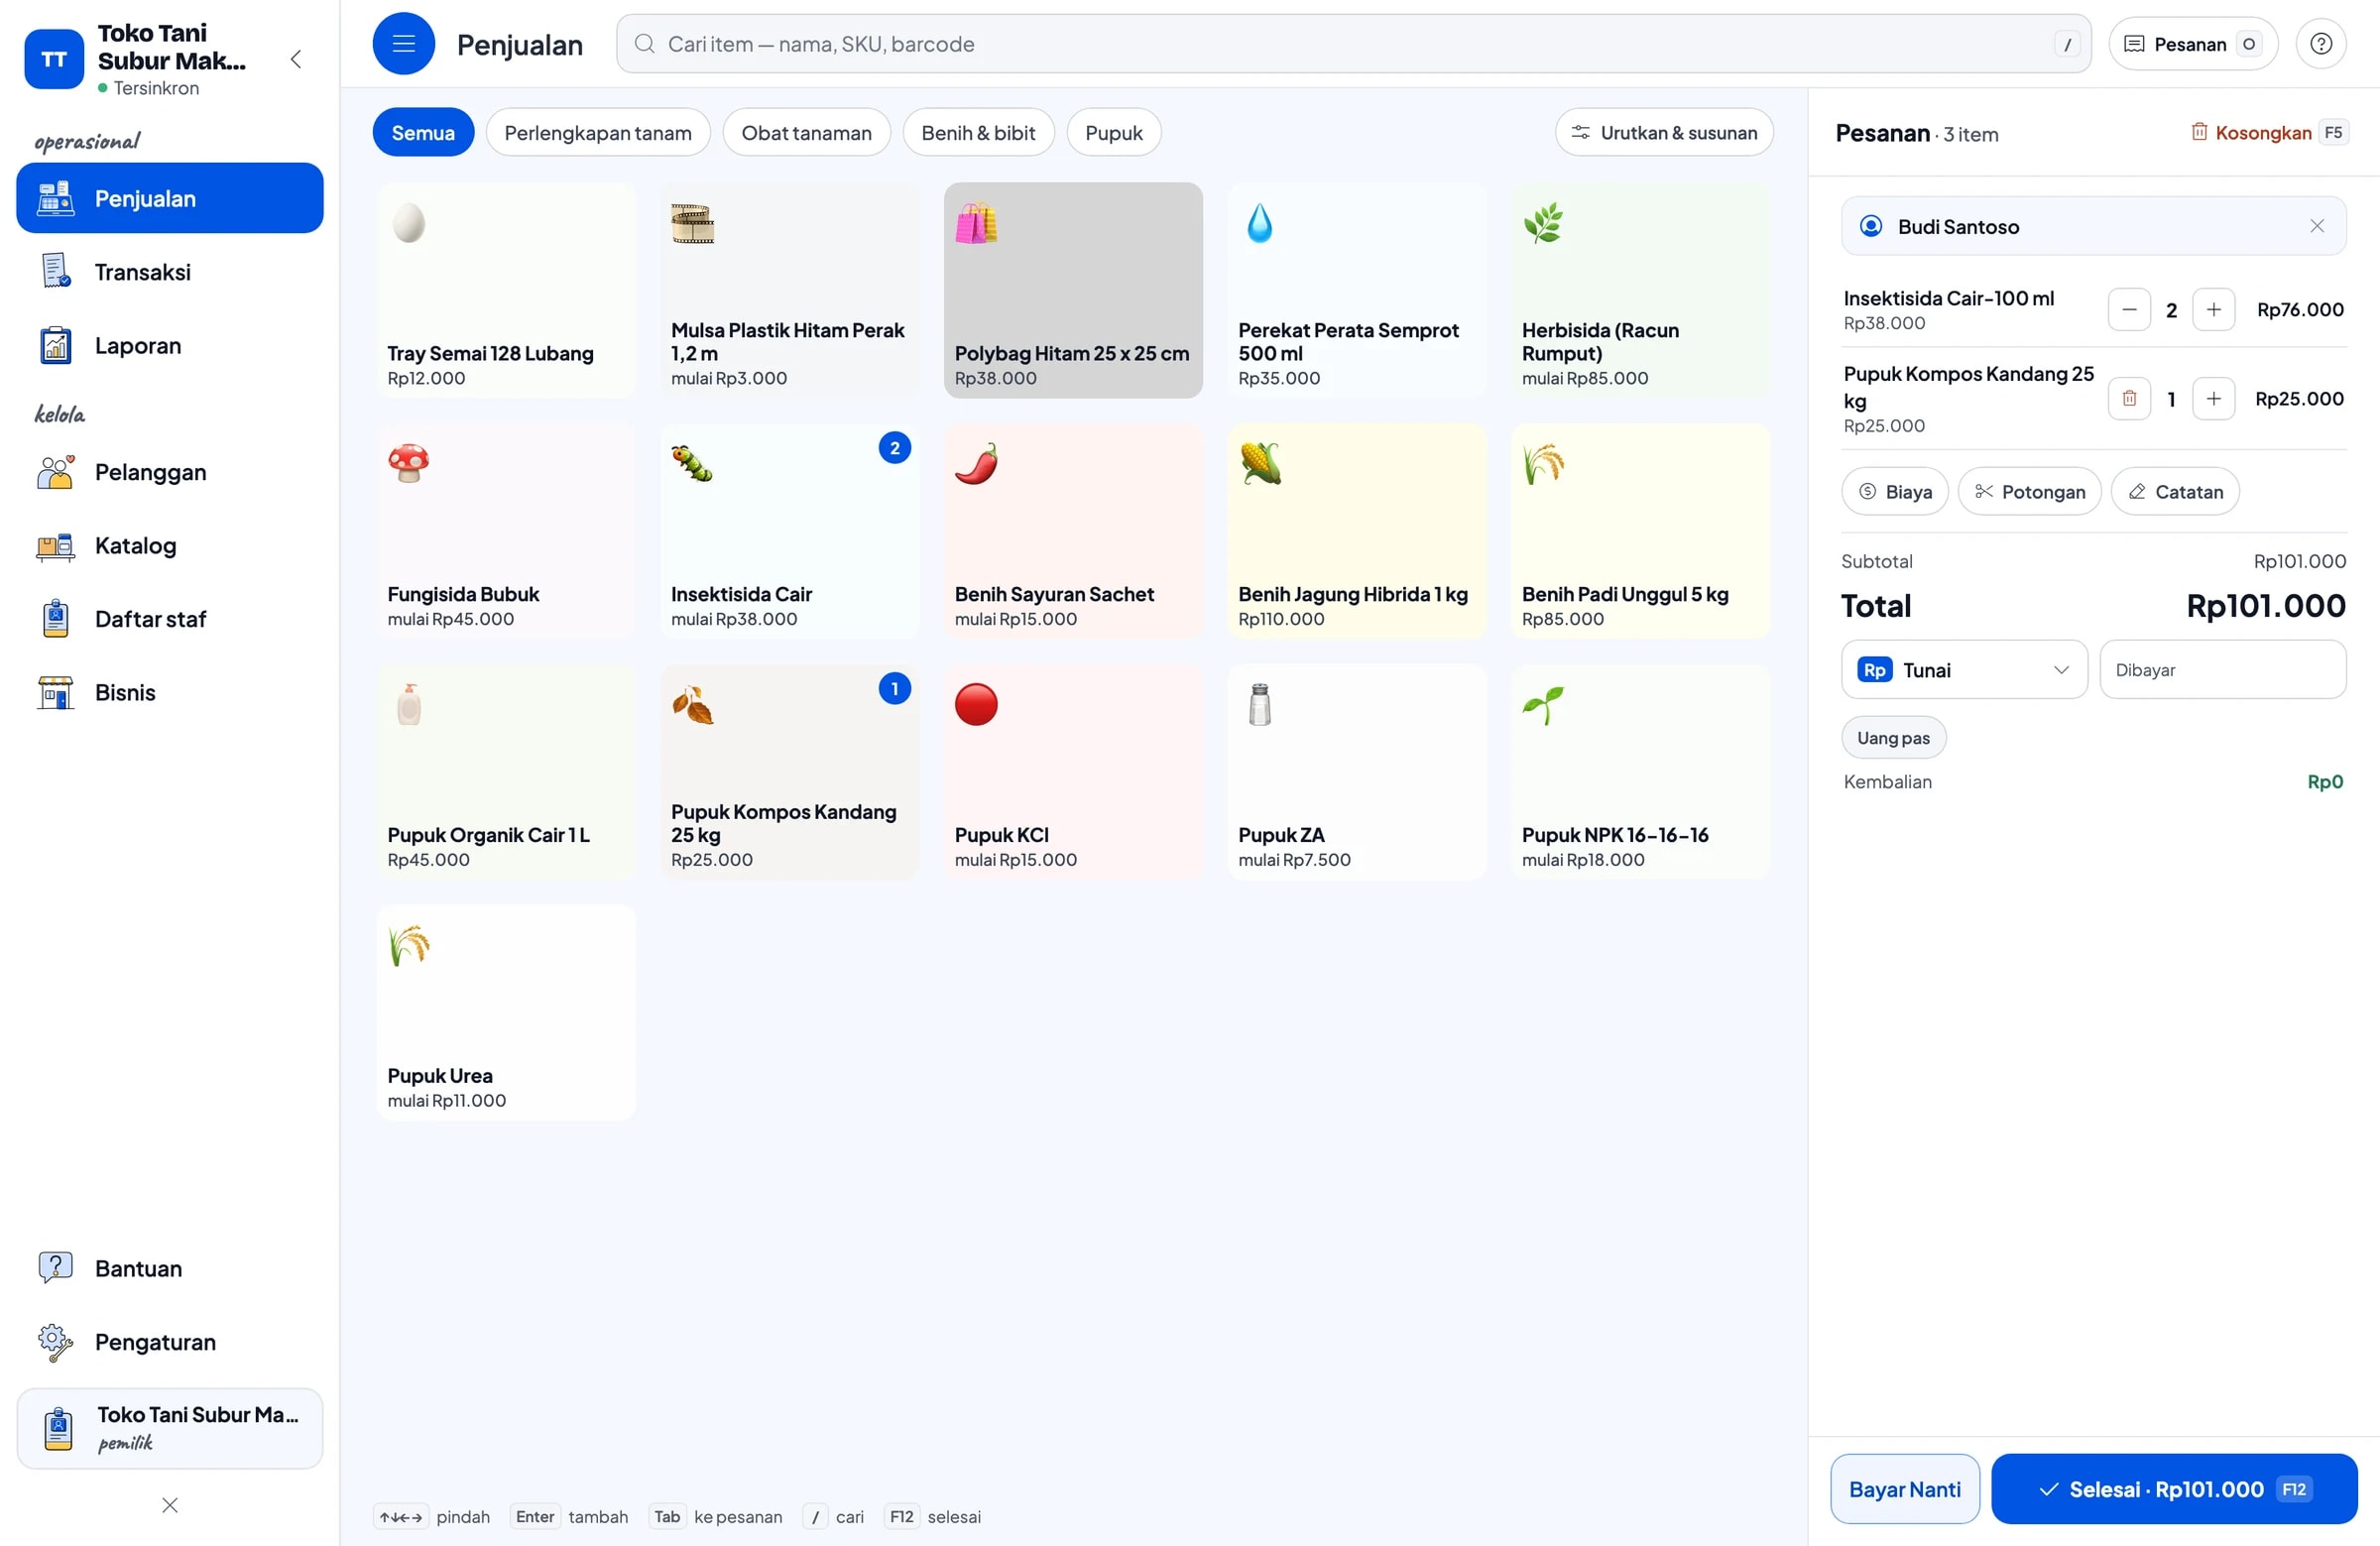2380x1546 pixels.
Task: Open the Toko Tani Subur pemilik profile card
Action: click(170, 1428)
